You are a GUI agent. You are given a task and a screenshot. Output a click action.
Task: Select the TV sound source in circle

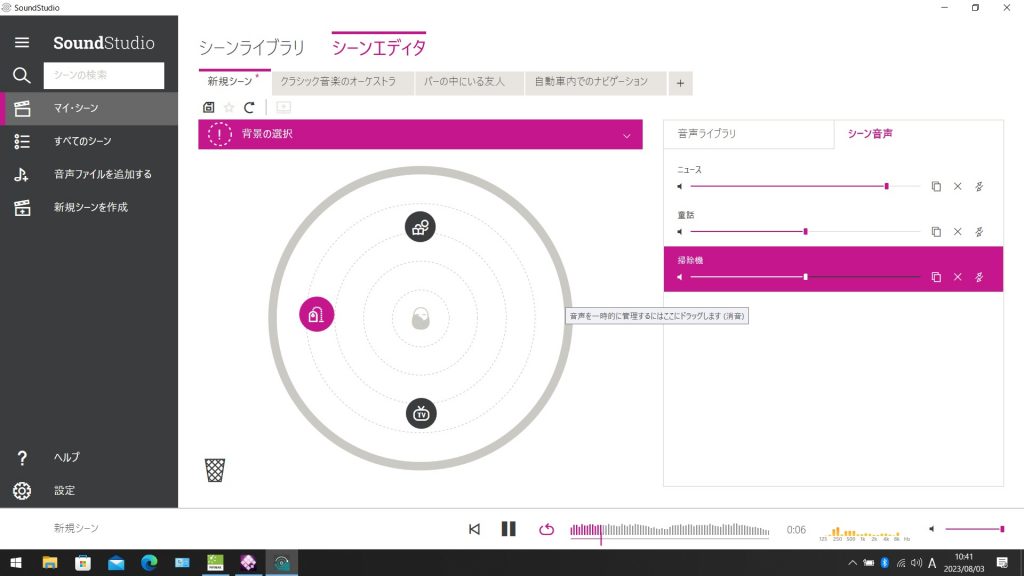(x=421, y=413)
